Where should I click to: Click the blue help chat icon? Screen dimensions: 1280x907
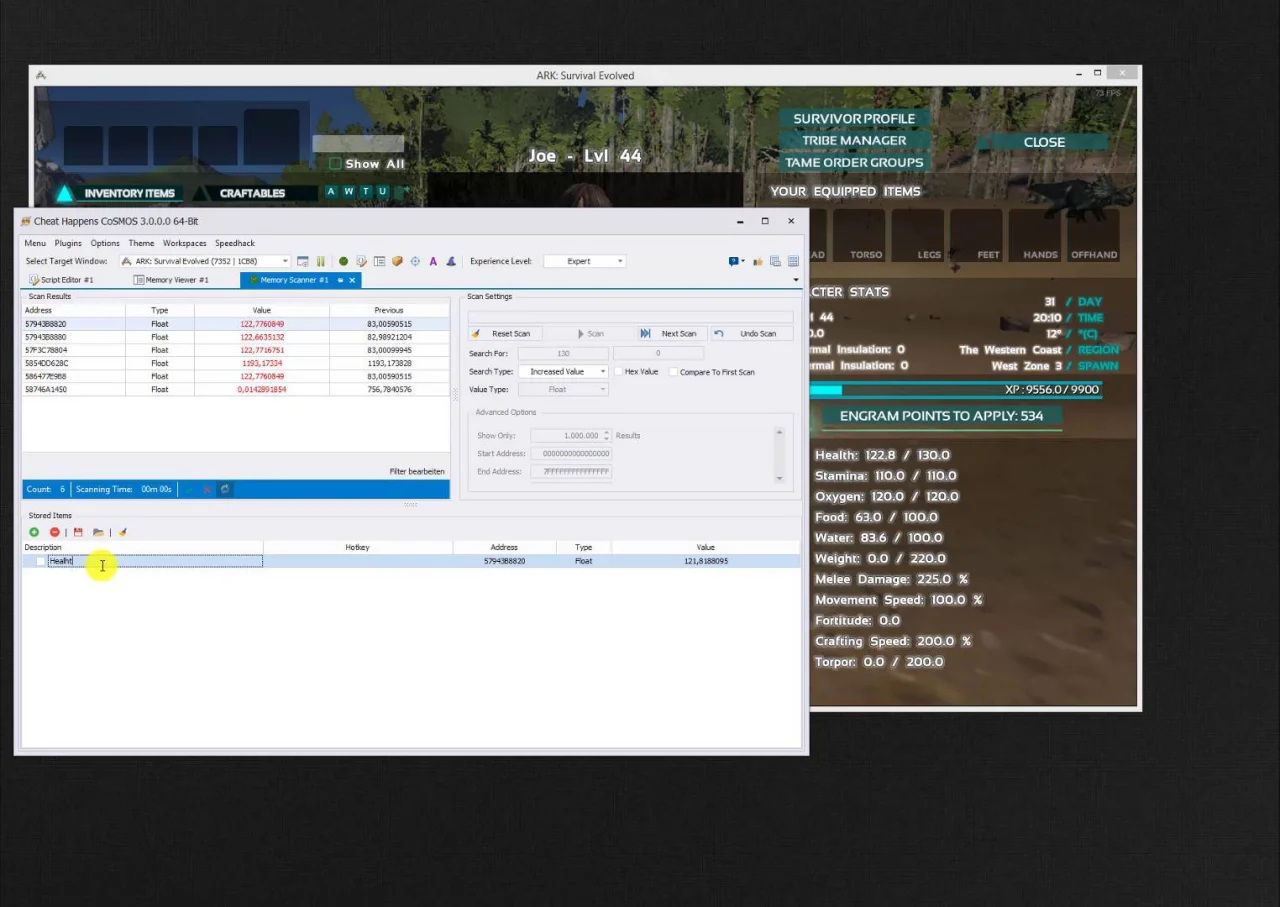pyautogui.click(x=734, y=261)
